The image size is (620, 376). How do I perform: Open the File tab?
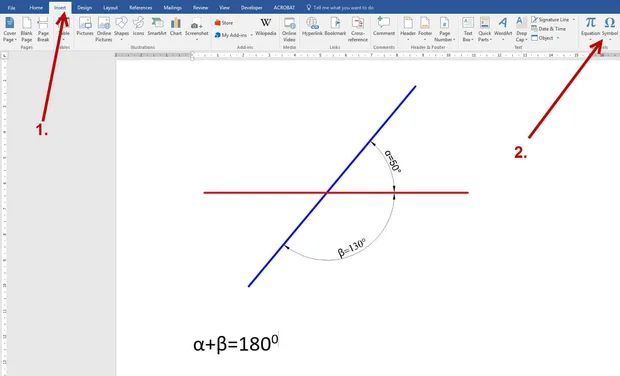[11, 8]
